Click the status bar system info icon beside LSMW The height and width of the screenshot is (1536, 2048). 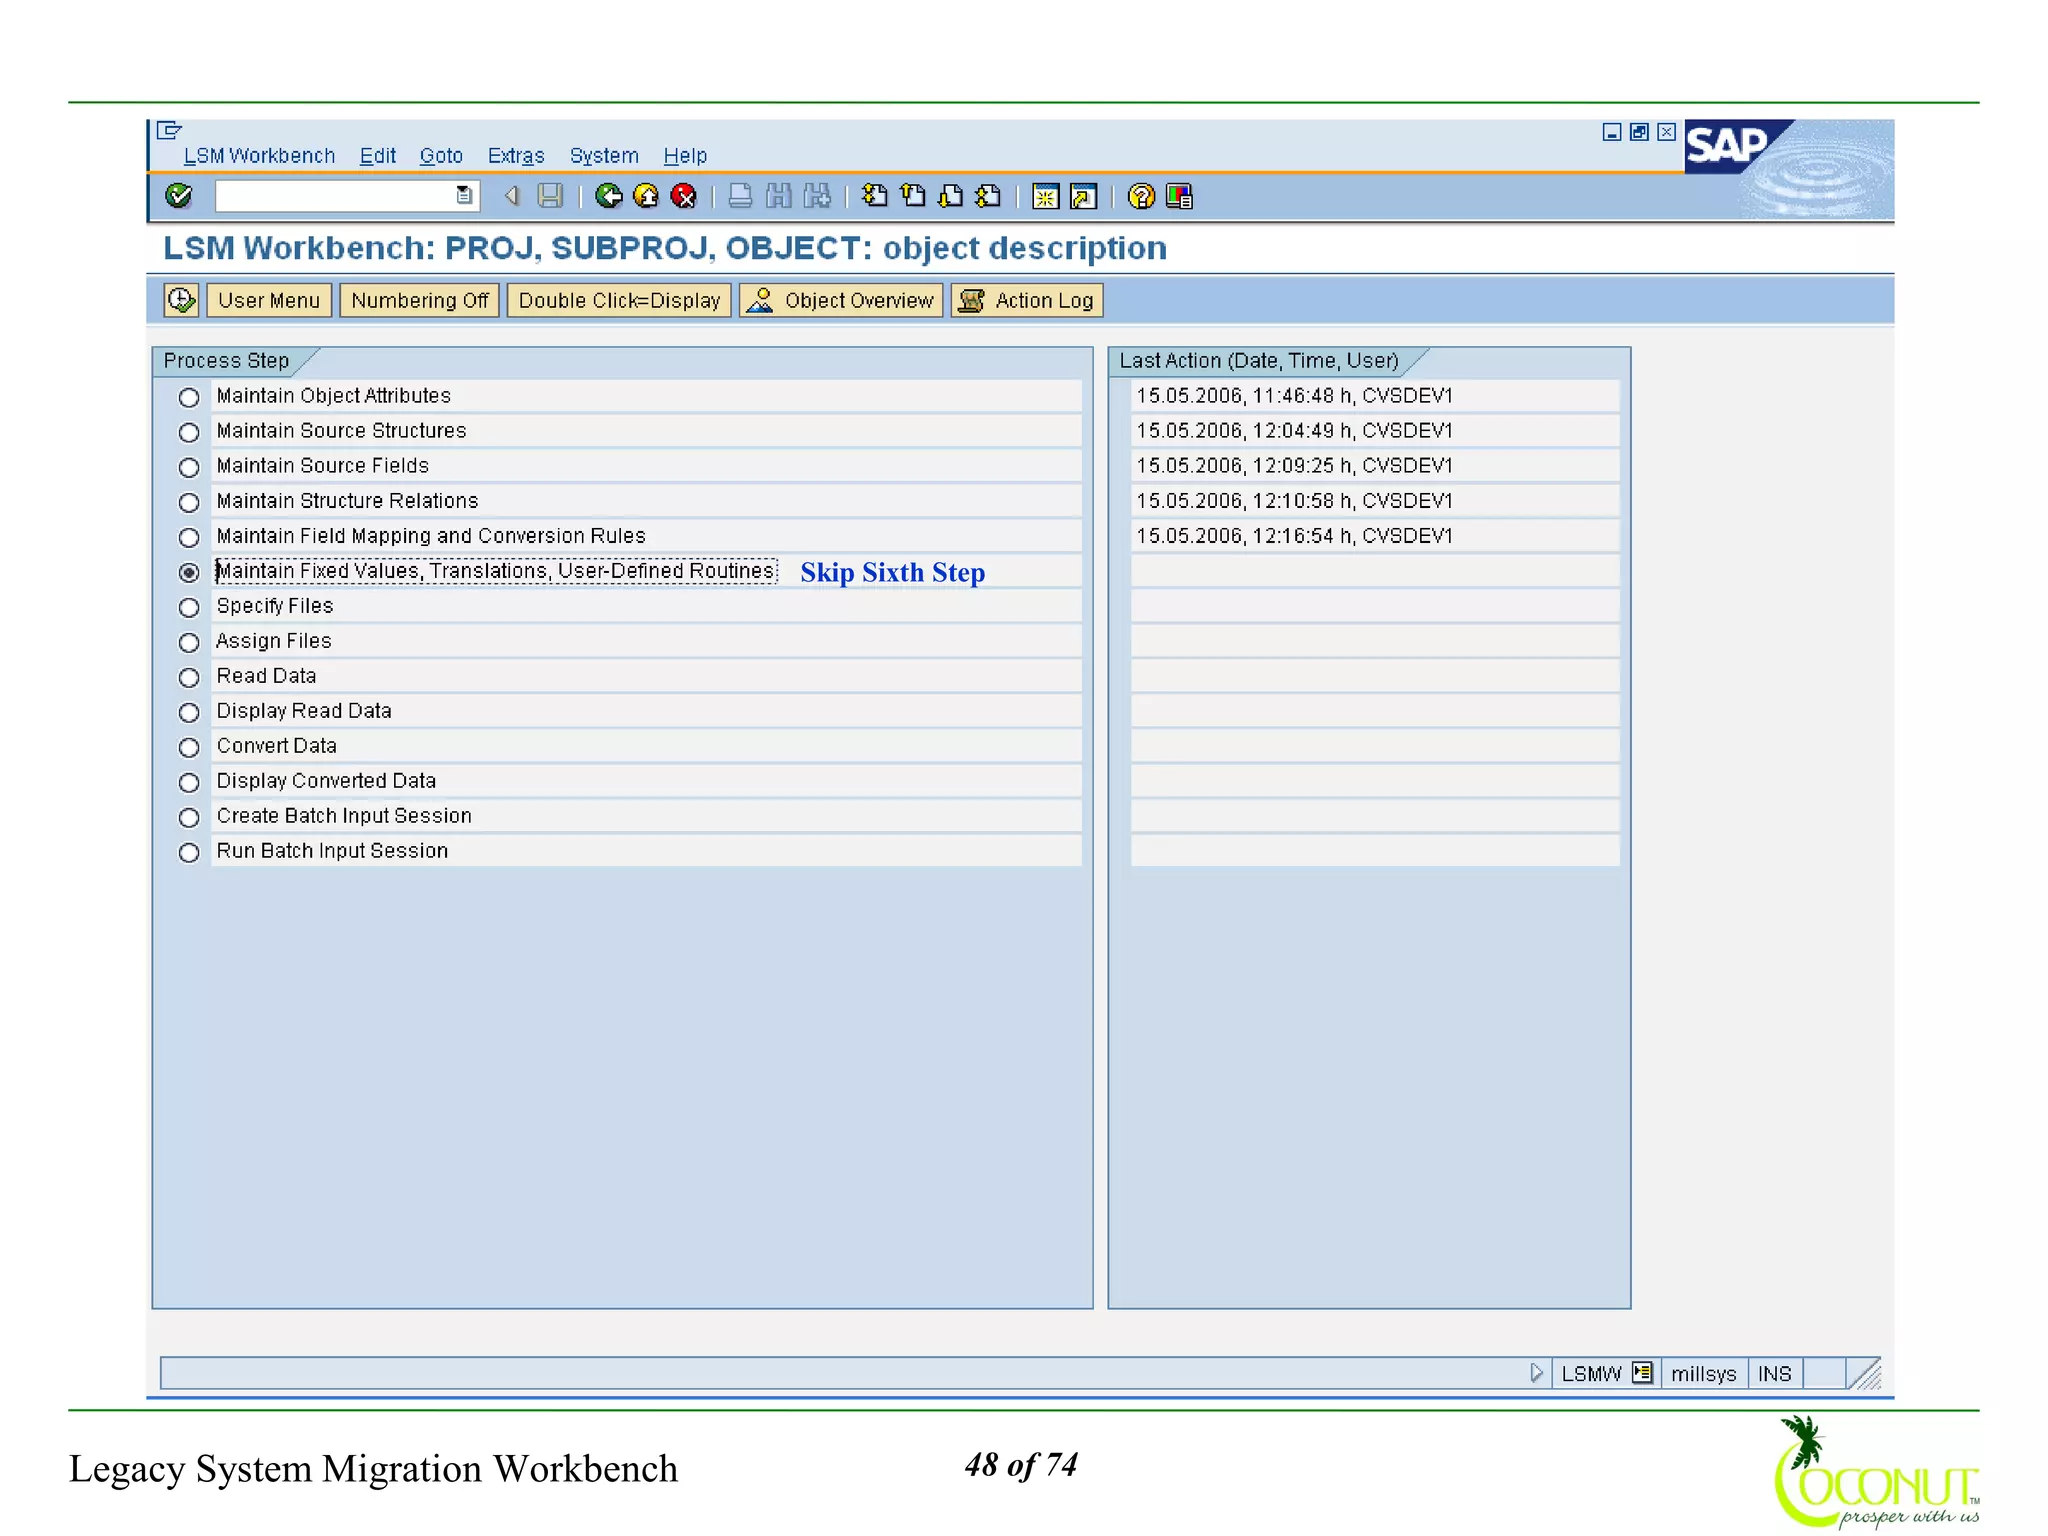click(x=1642, y=1373)
